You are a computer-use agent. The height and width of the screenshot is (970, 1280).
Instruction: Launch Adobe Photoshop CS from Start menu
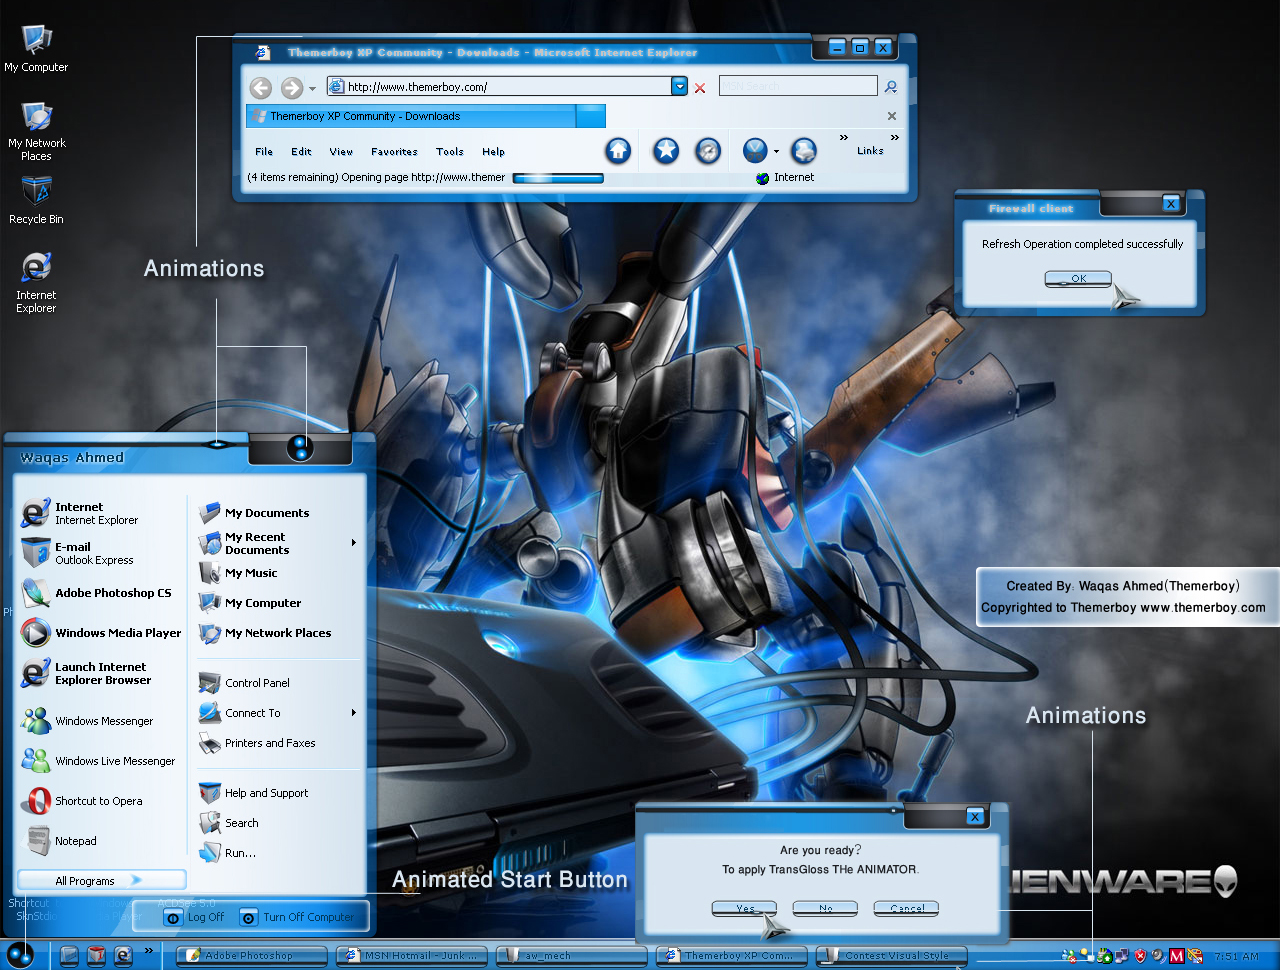click(98, 593)
